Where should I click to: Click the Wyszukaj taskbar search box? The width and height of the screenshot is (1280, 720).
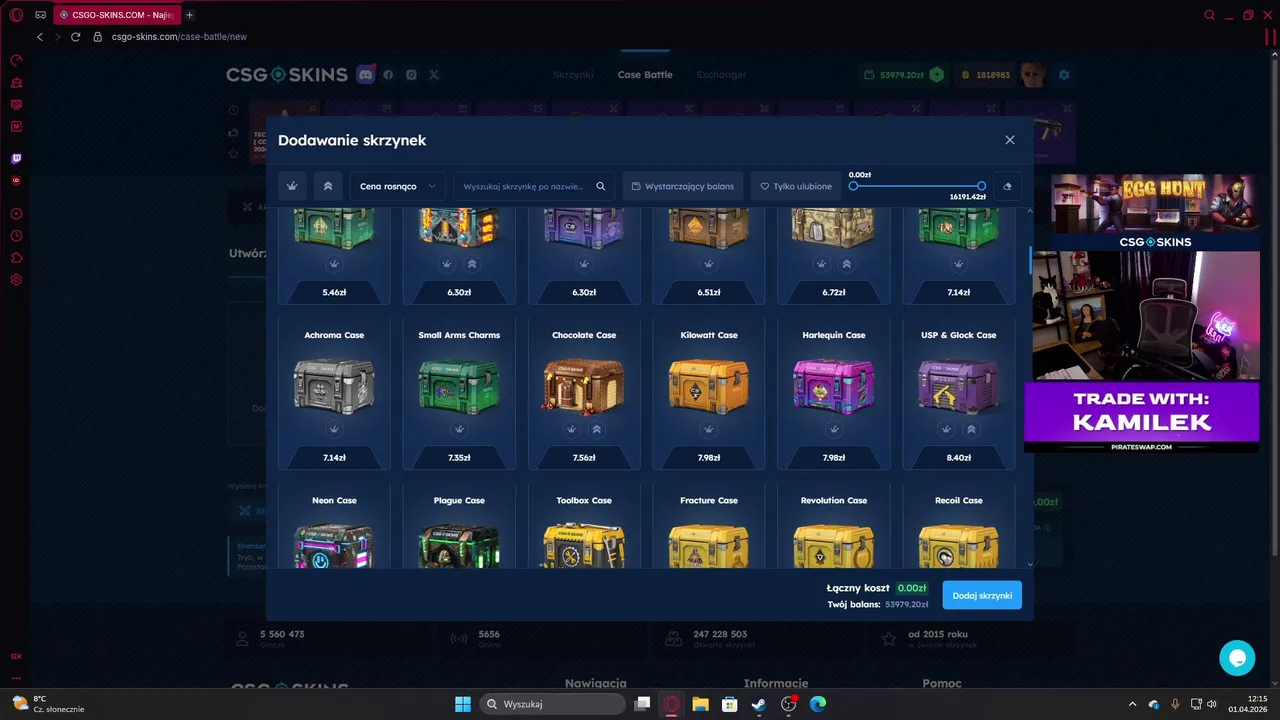(552, 704)
